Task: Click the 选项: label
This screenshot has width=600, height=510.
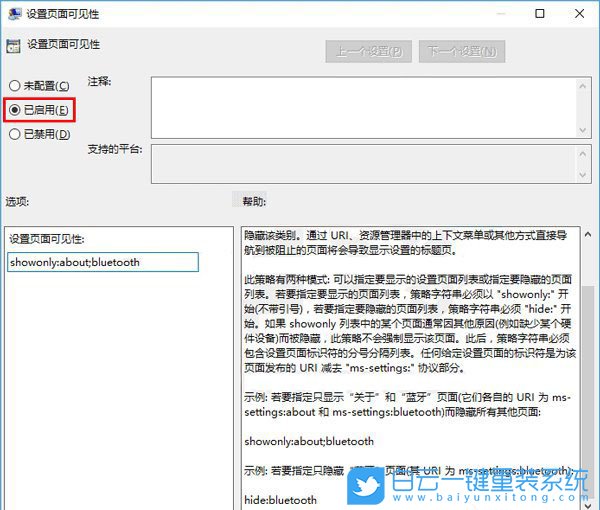Action: [17, 201]
